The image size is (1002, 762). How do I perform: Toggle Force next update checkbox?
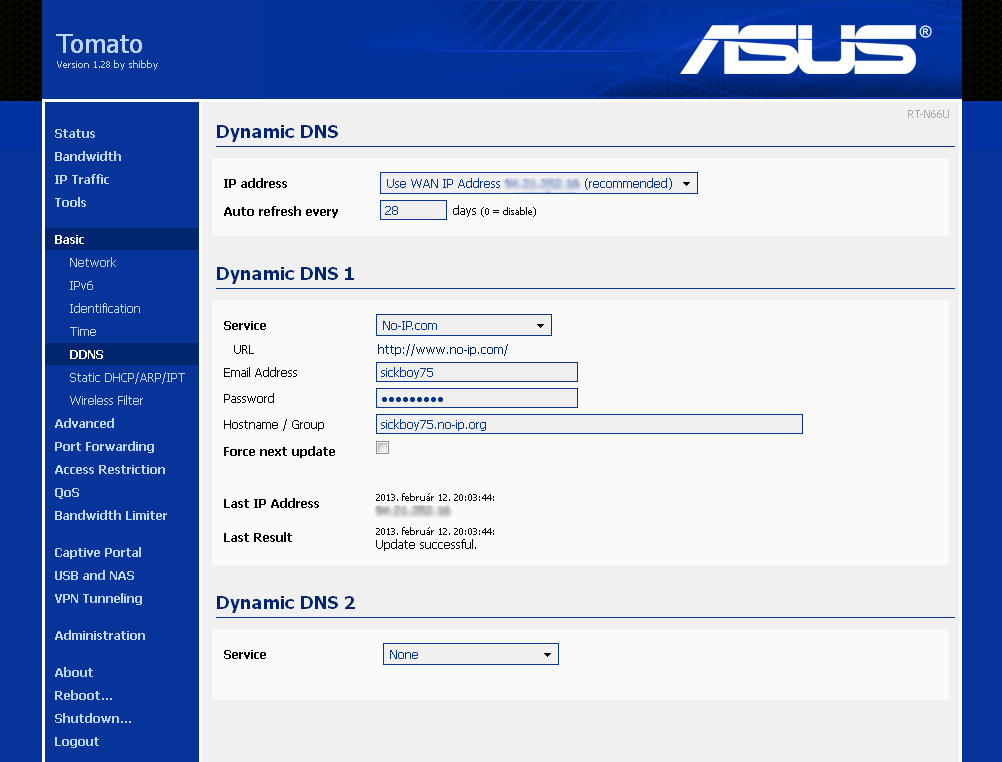point(383,447)
